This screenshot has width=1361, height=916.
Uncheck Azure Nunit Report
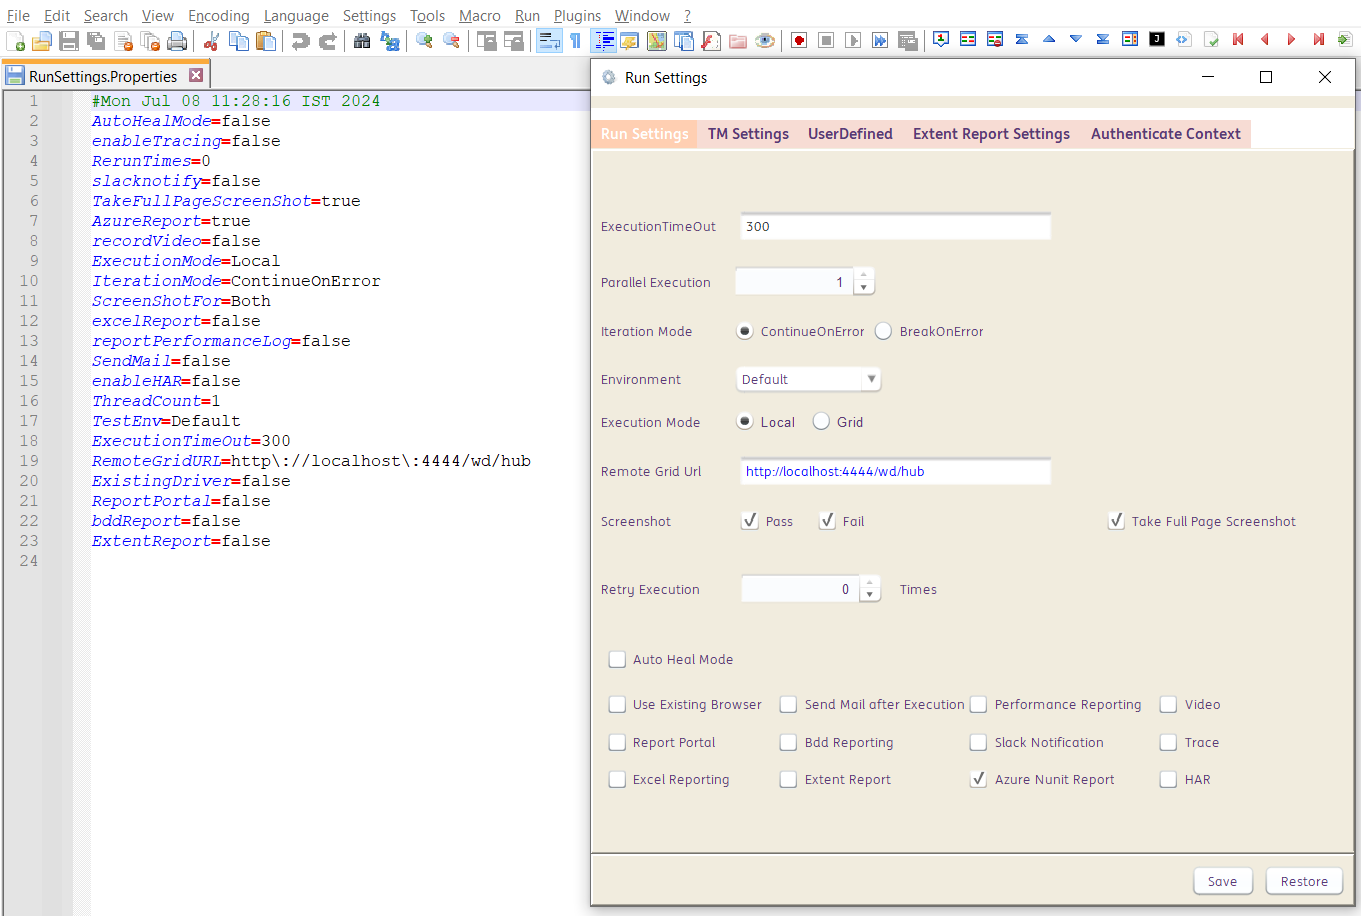(979, 779)
